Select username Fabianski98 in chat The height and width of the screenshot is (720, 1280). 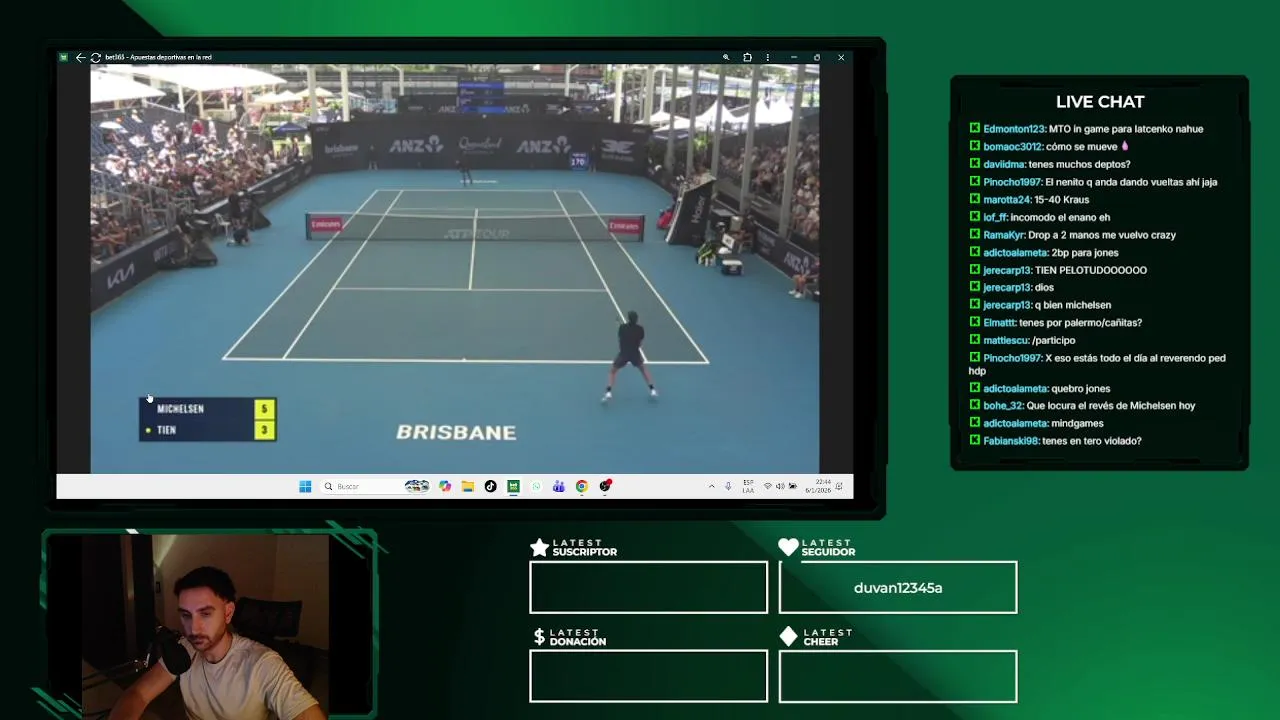pos(1011,441)
